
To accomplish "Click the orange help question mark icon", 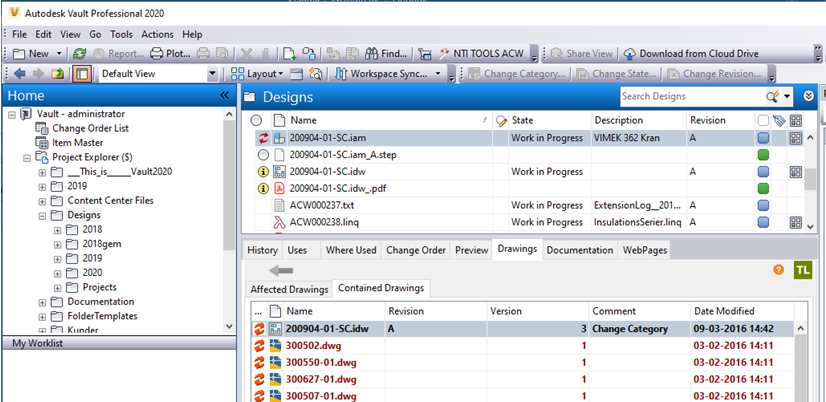I will point(779,270).
